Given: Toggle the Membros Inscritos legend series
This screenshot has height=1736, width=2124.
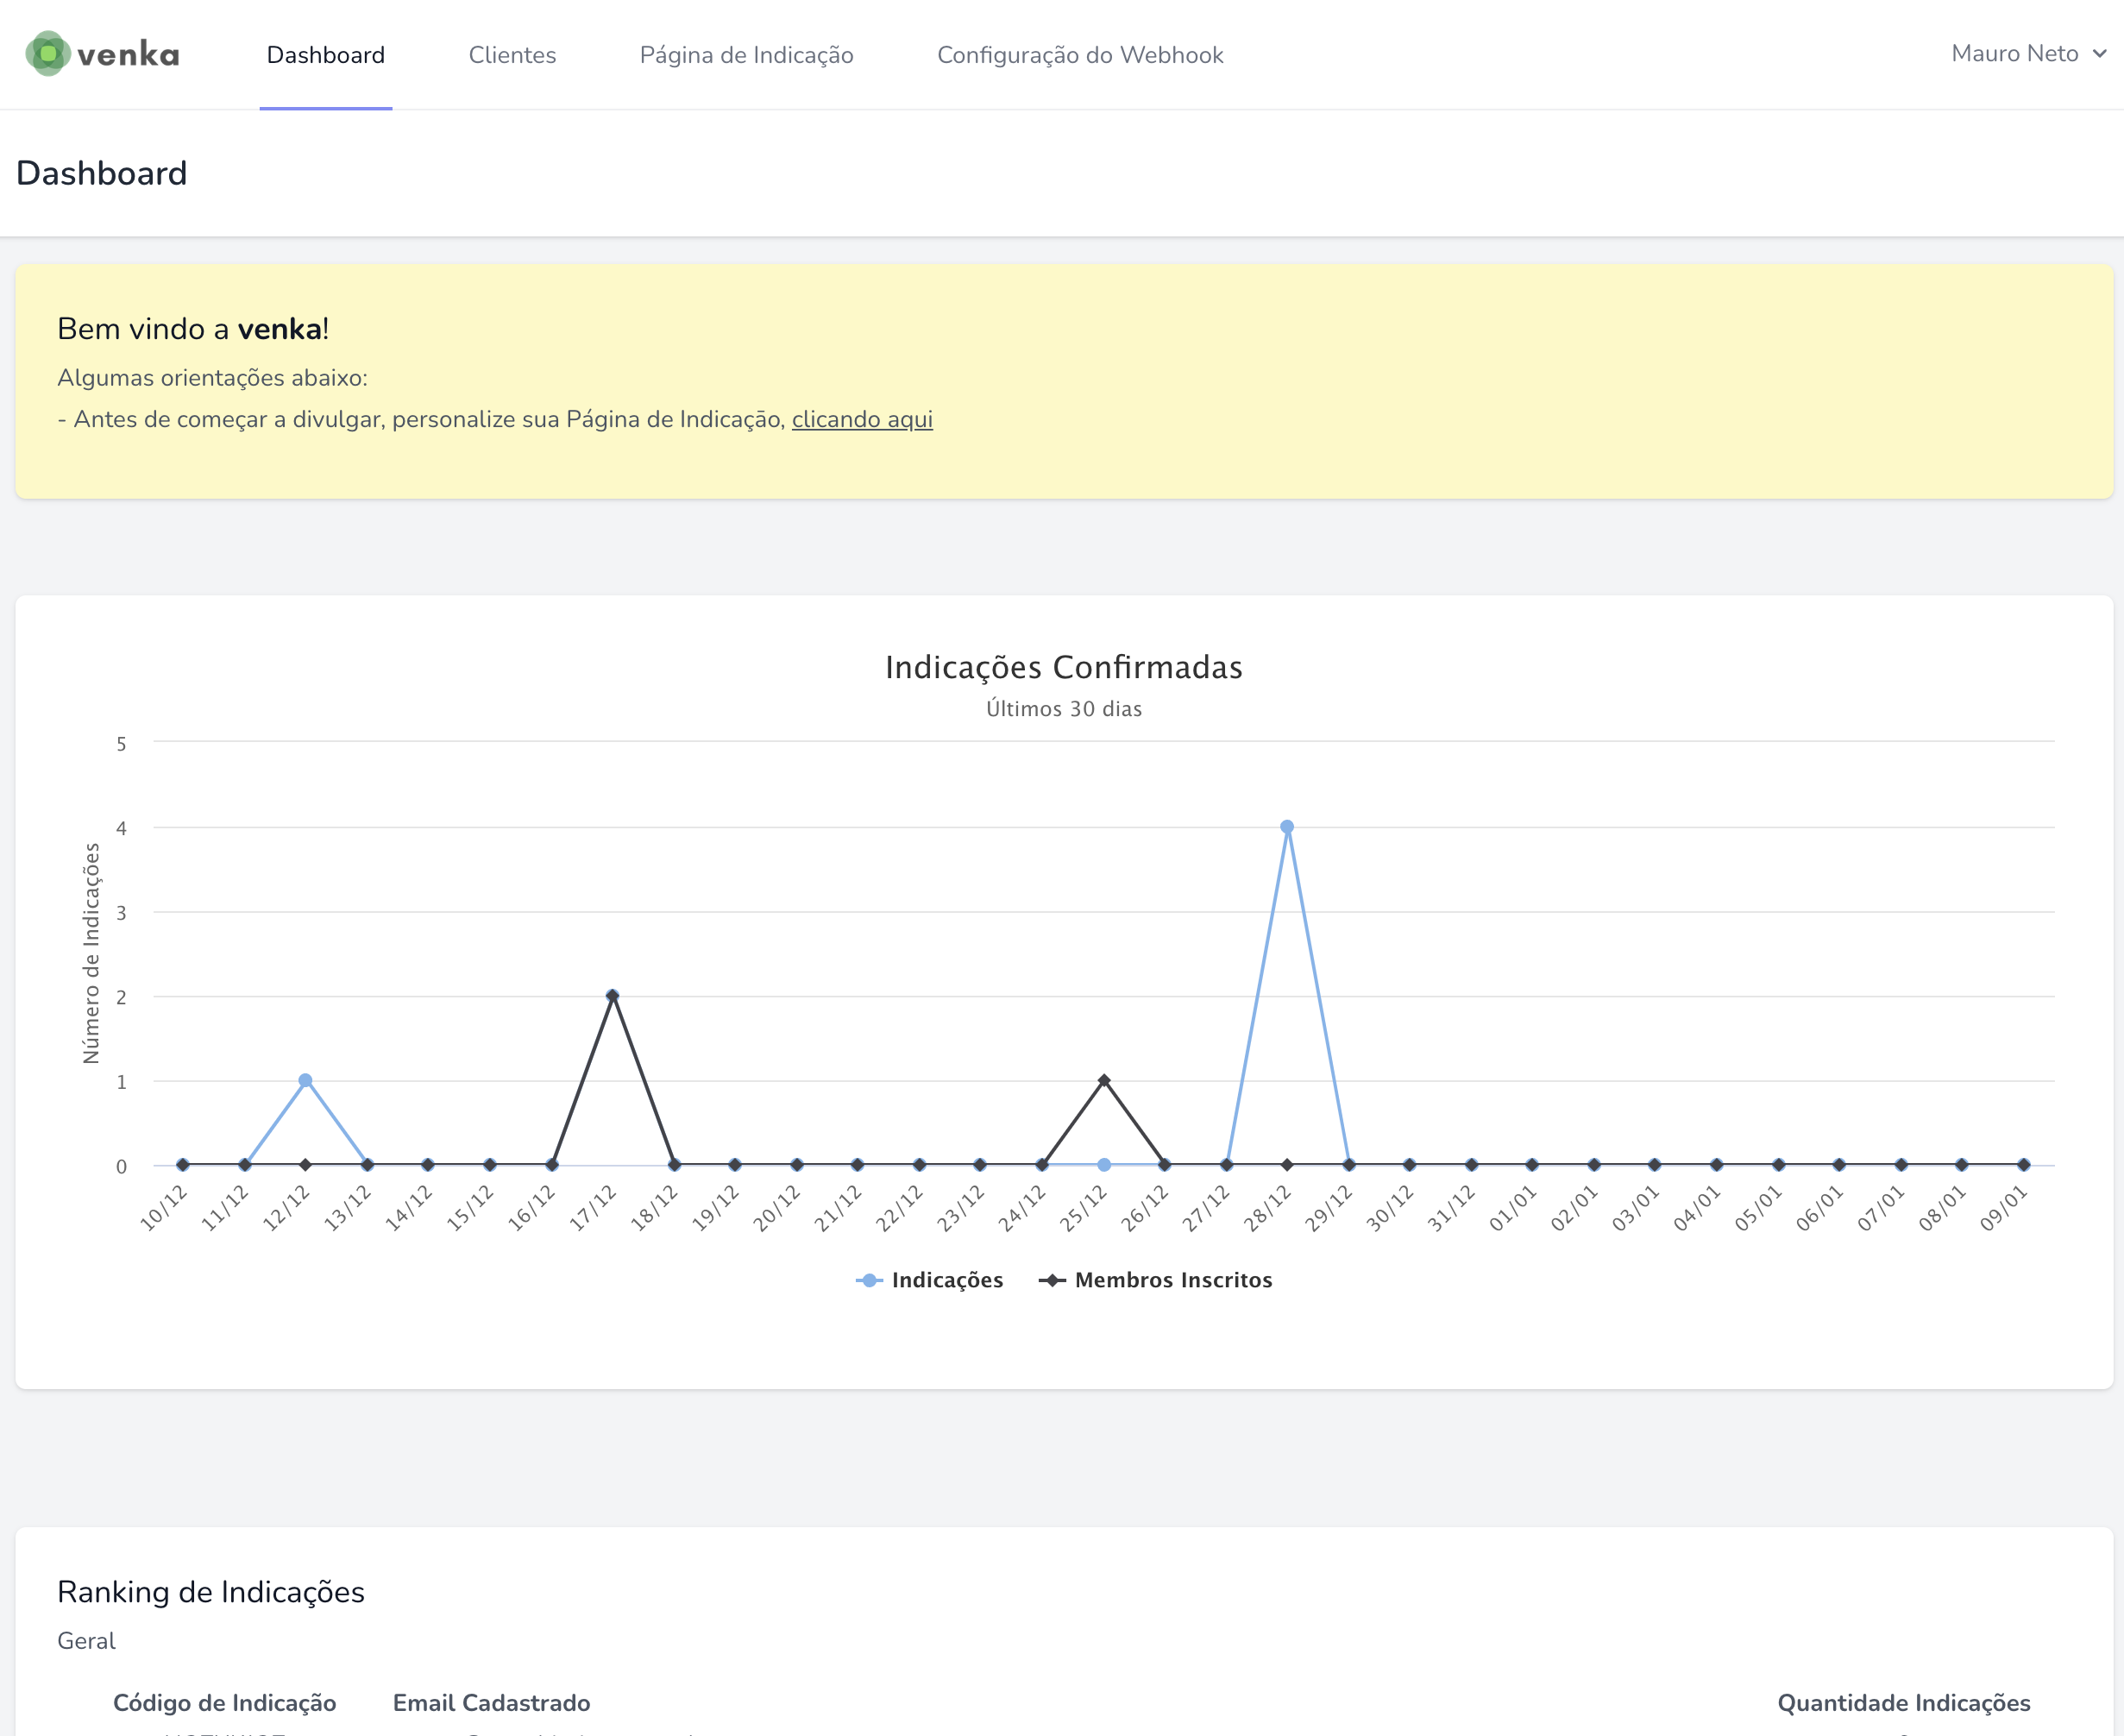Looking at the screenshot, I should 1156,1280.
